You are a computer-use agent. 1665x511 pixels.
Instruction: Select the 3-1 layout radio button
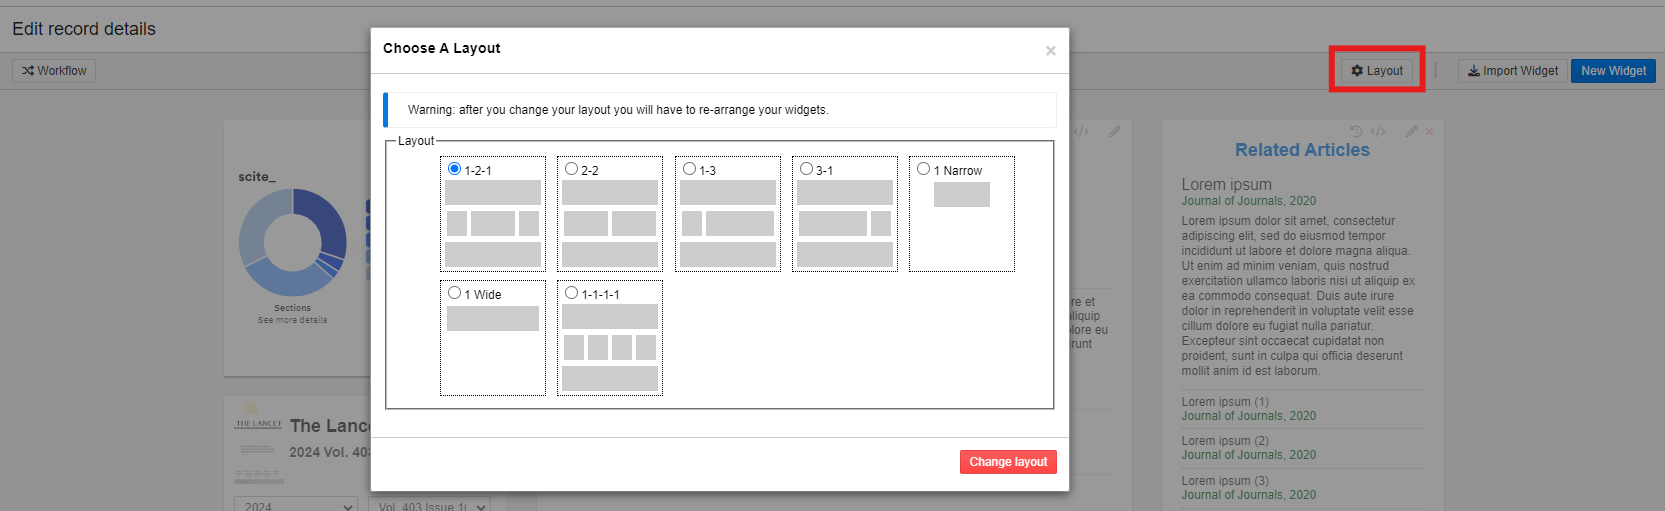click(x=807, y=169)
